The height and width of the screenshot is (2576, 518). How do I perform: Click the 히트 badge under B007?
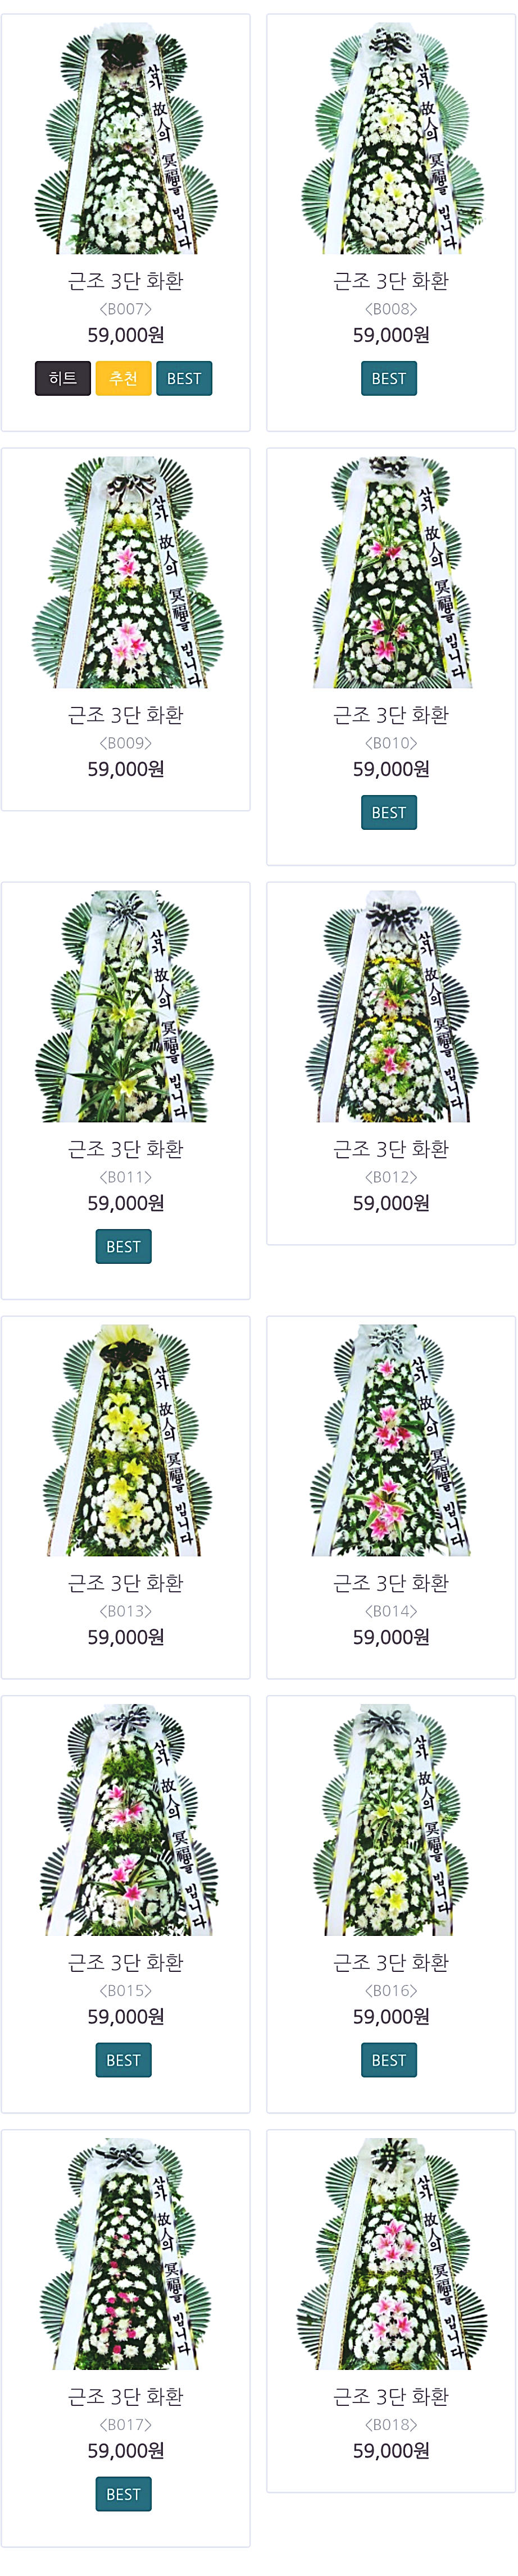pos(63,379)
